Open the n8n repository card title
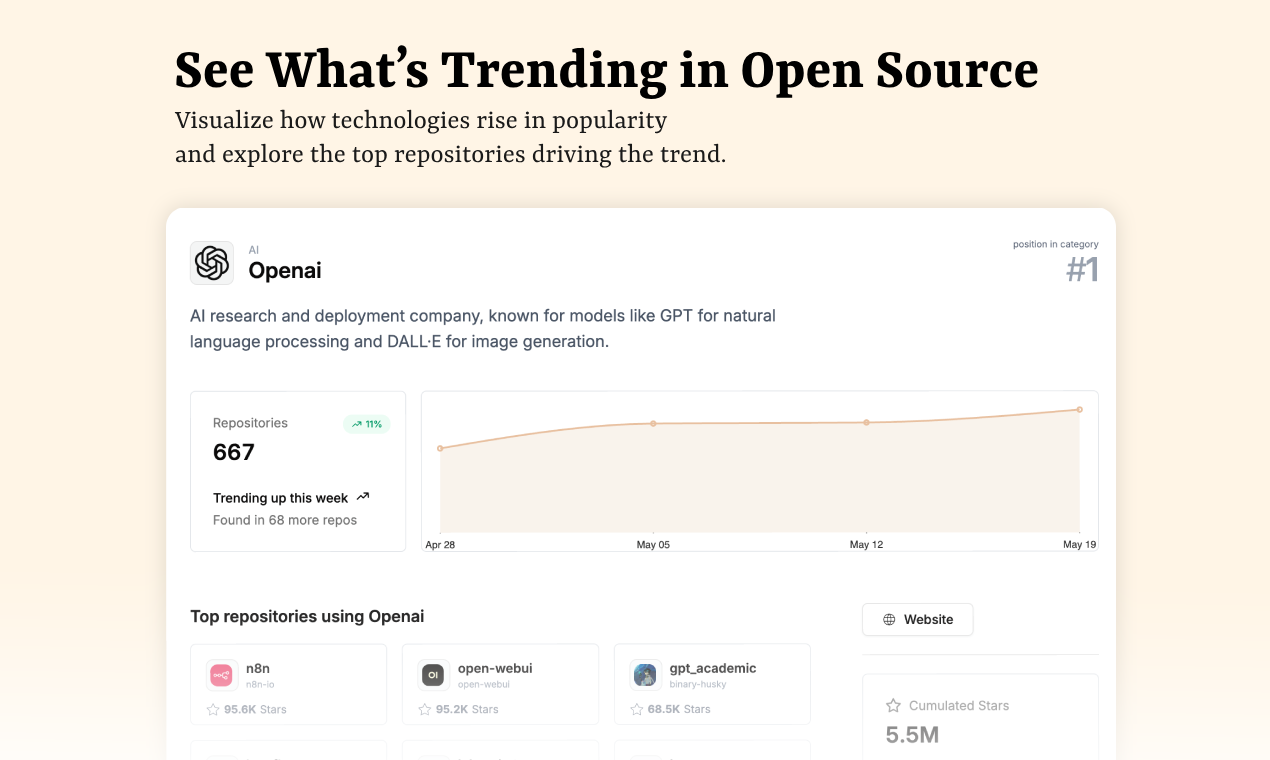Viewport: 1270px width, 760px height. (x=258, y=668)
